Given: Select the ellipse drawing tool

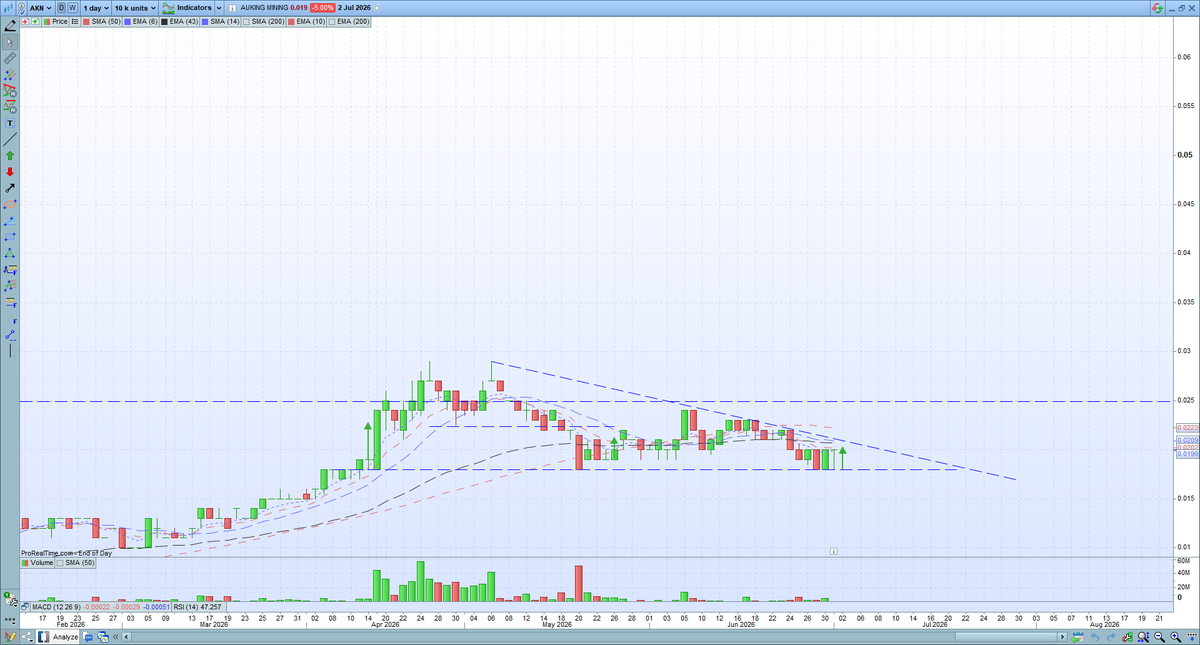Looking at the screenshot, I should point(10,203).
